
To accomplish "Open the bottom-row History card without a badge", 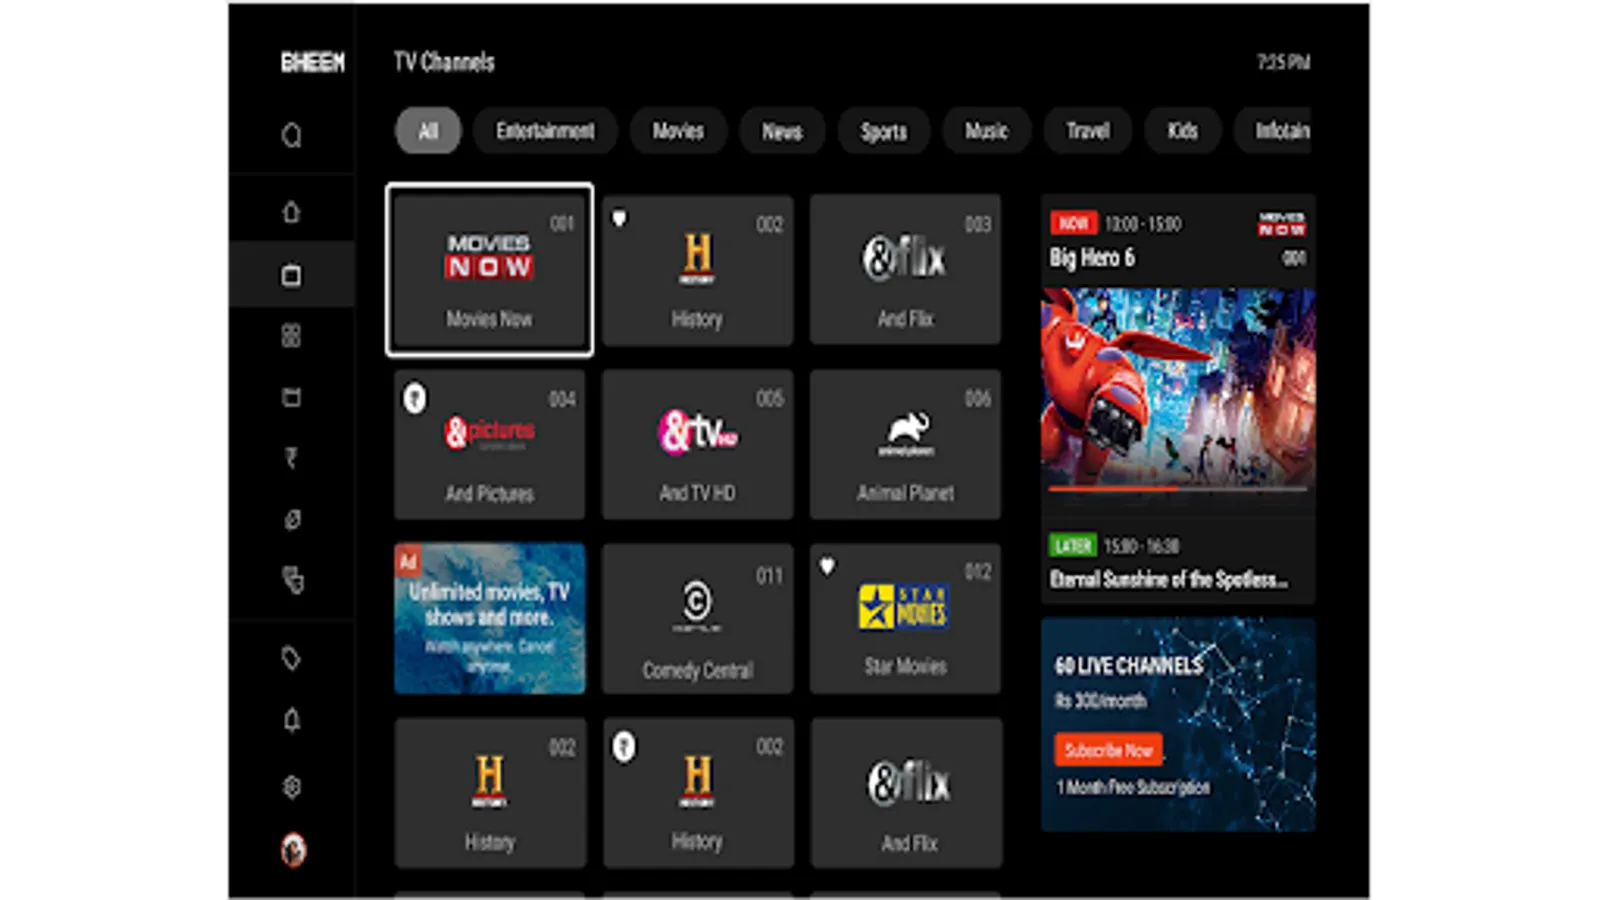I will coord(490,793).
